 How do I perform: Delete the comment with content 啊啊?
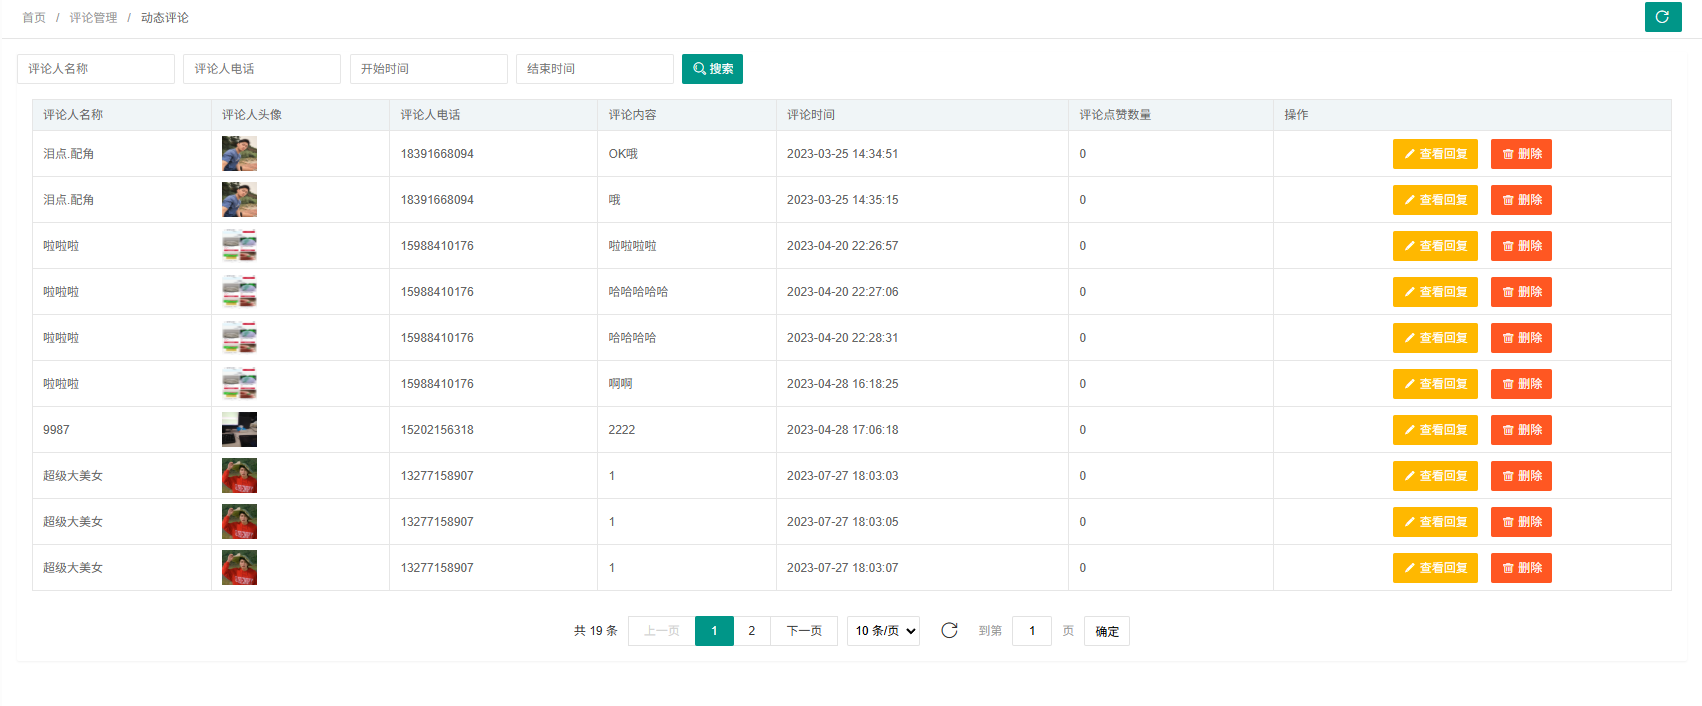click(x=1520, y=384)
